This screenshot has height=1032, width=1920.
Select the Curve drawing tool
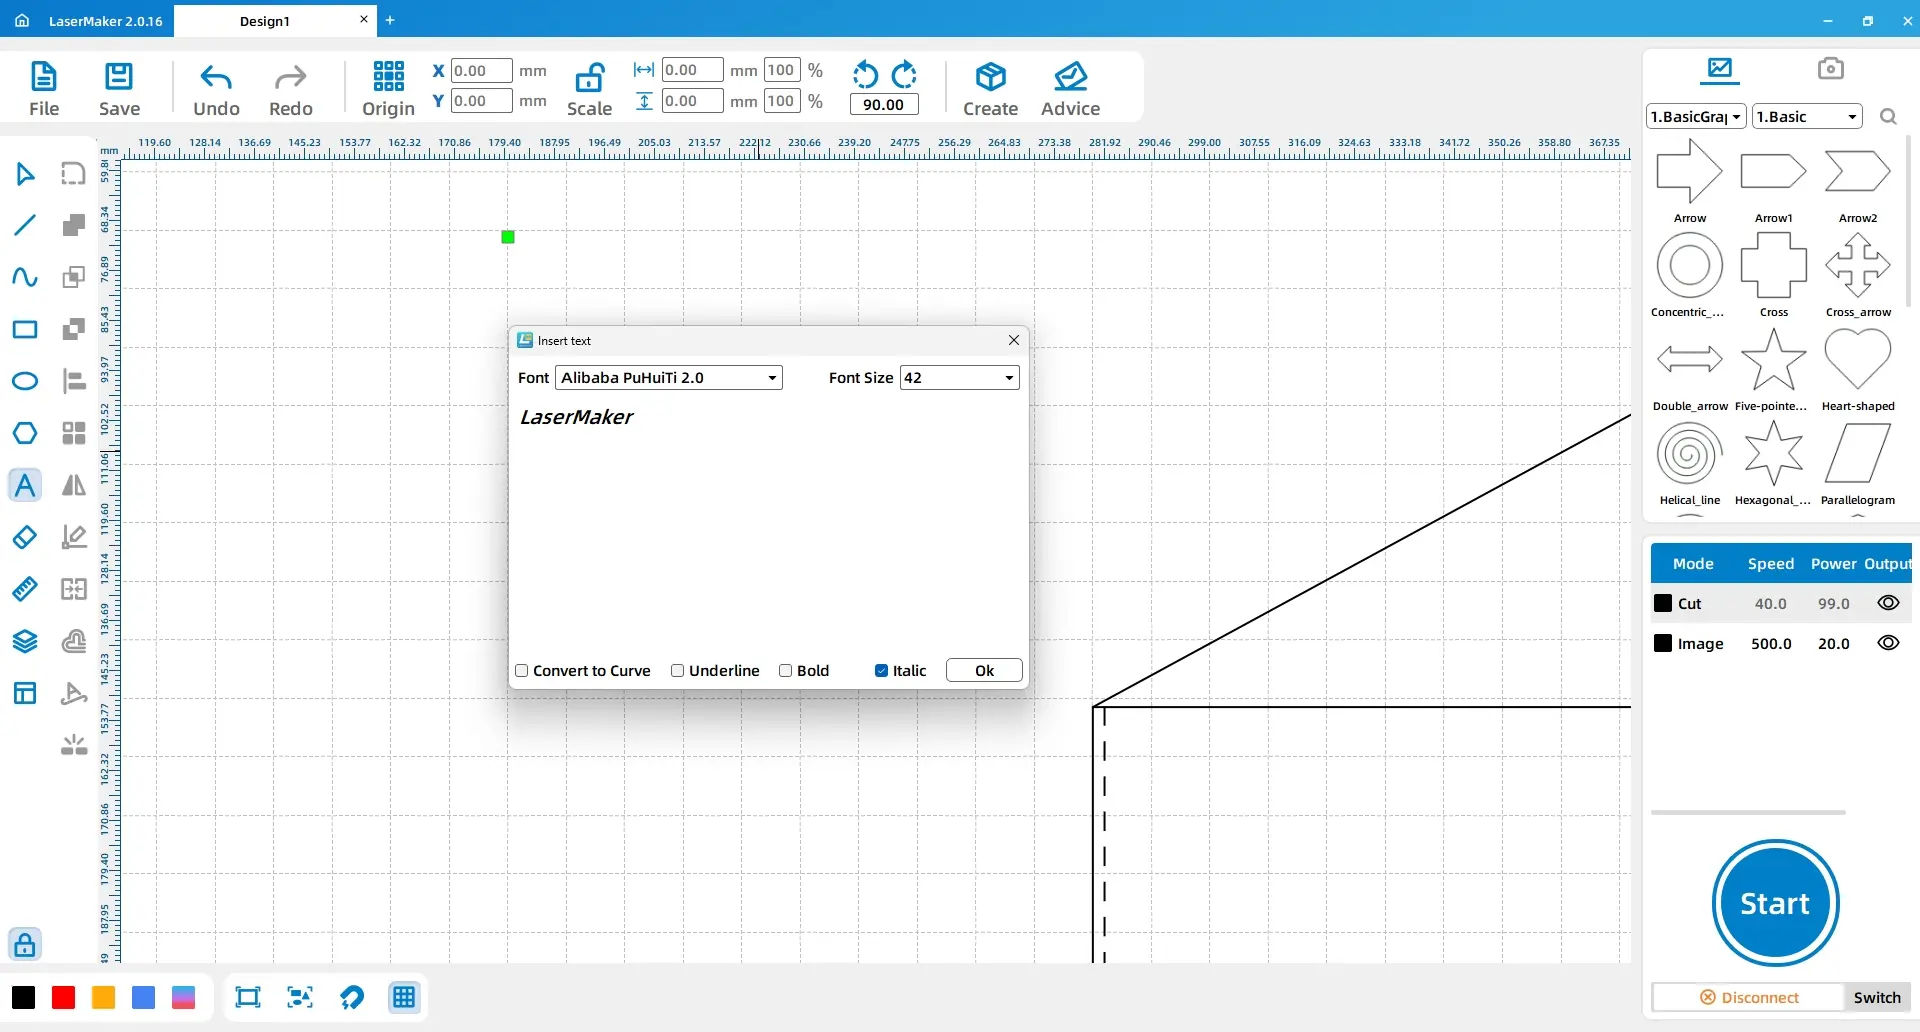[25, 277]
